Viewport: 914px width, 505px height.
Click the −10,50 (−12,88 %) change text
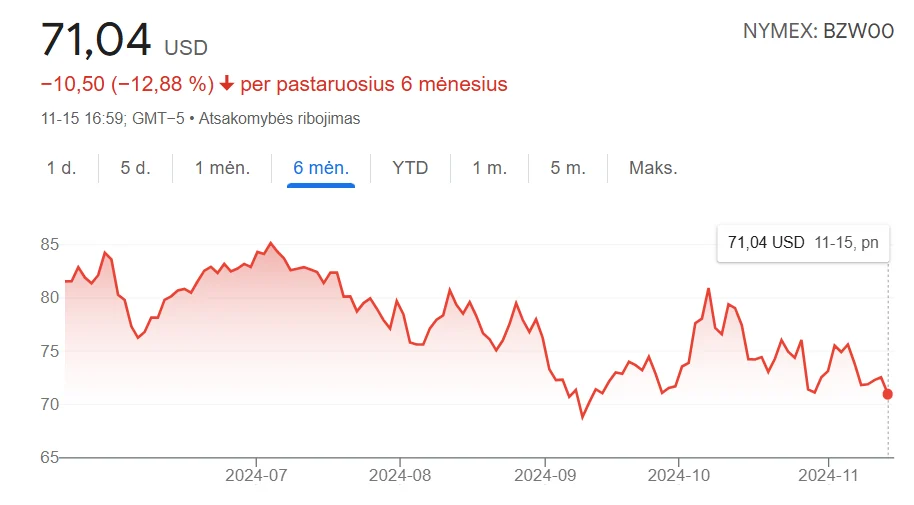128,85
